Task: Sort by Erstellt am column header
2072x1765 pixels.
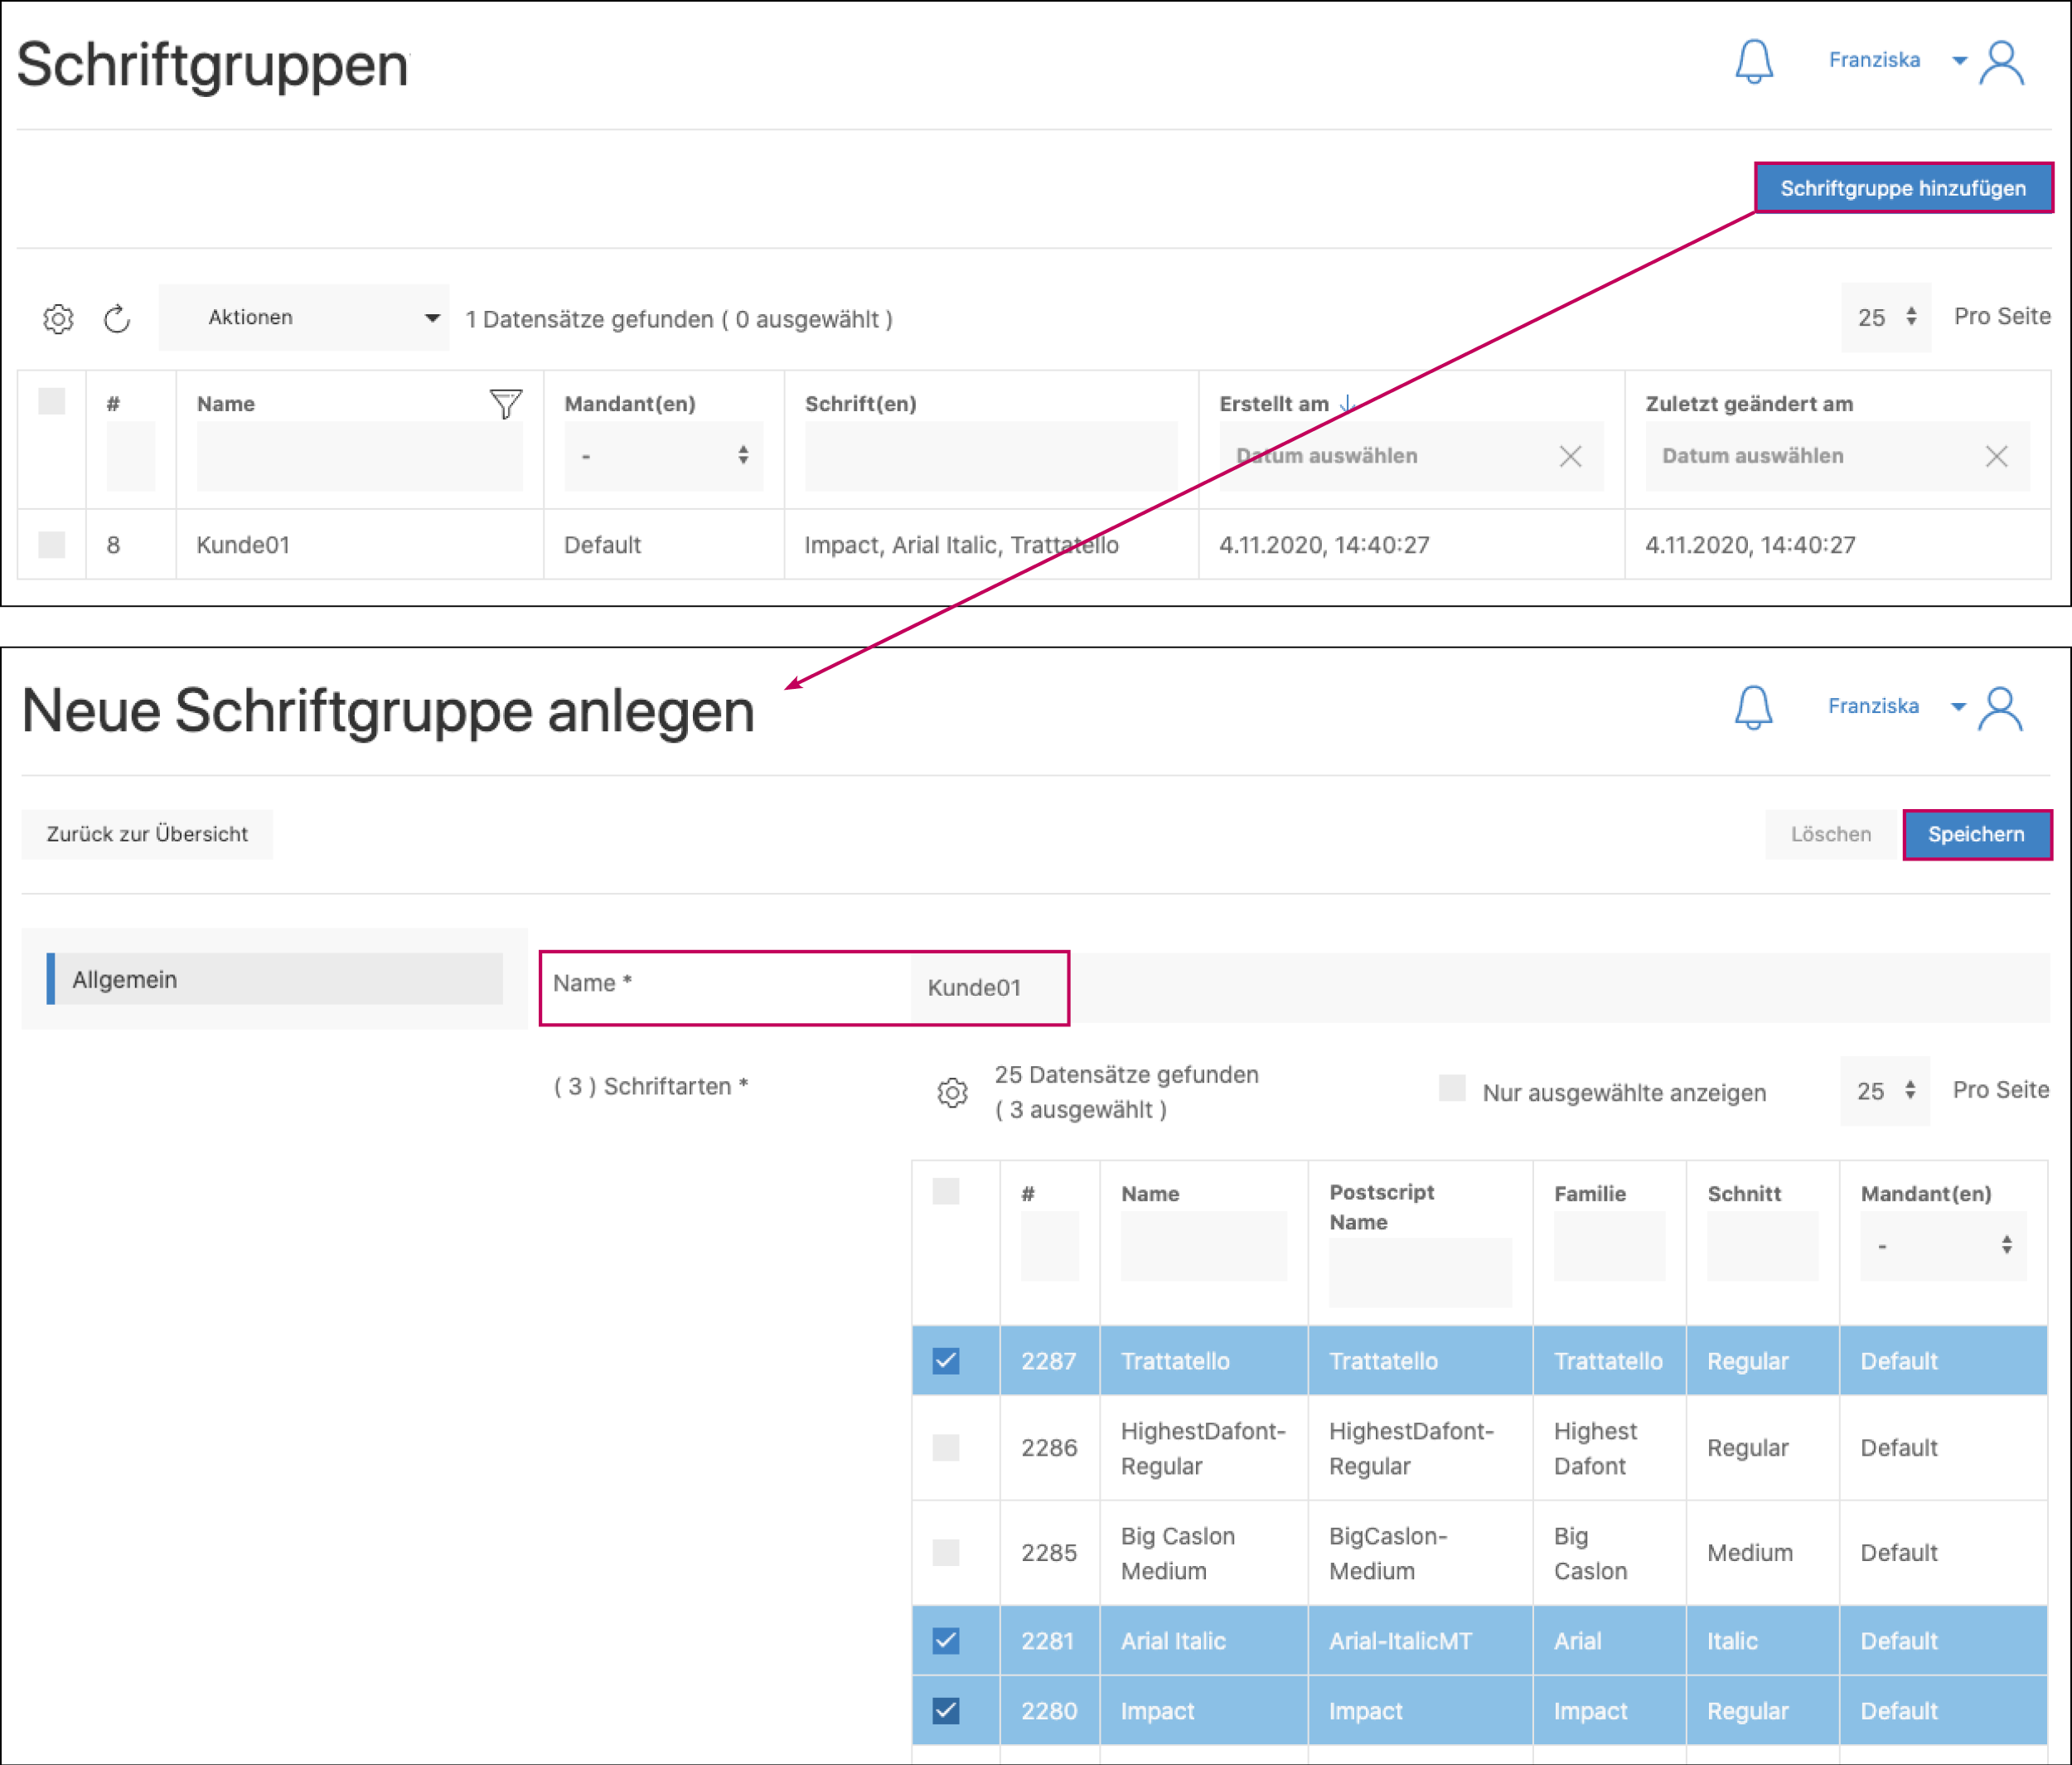Action: 1273,404
